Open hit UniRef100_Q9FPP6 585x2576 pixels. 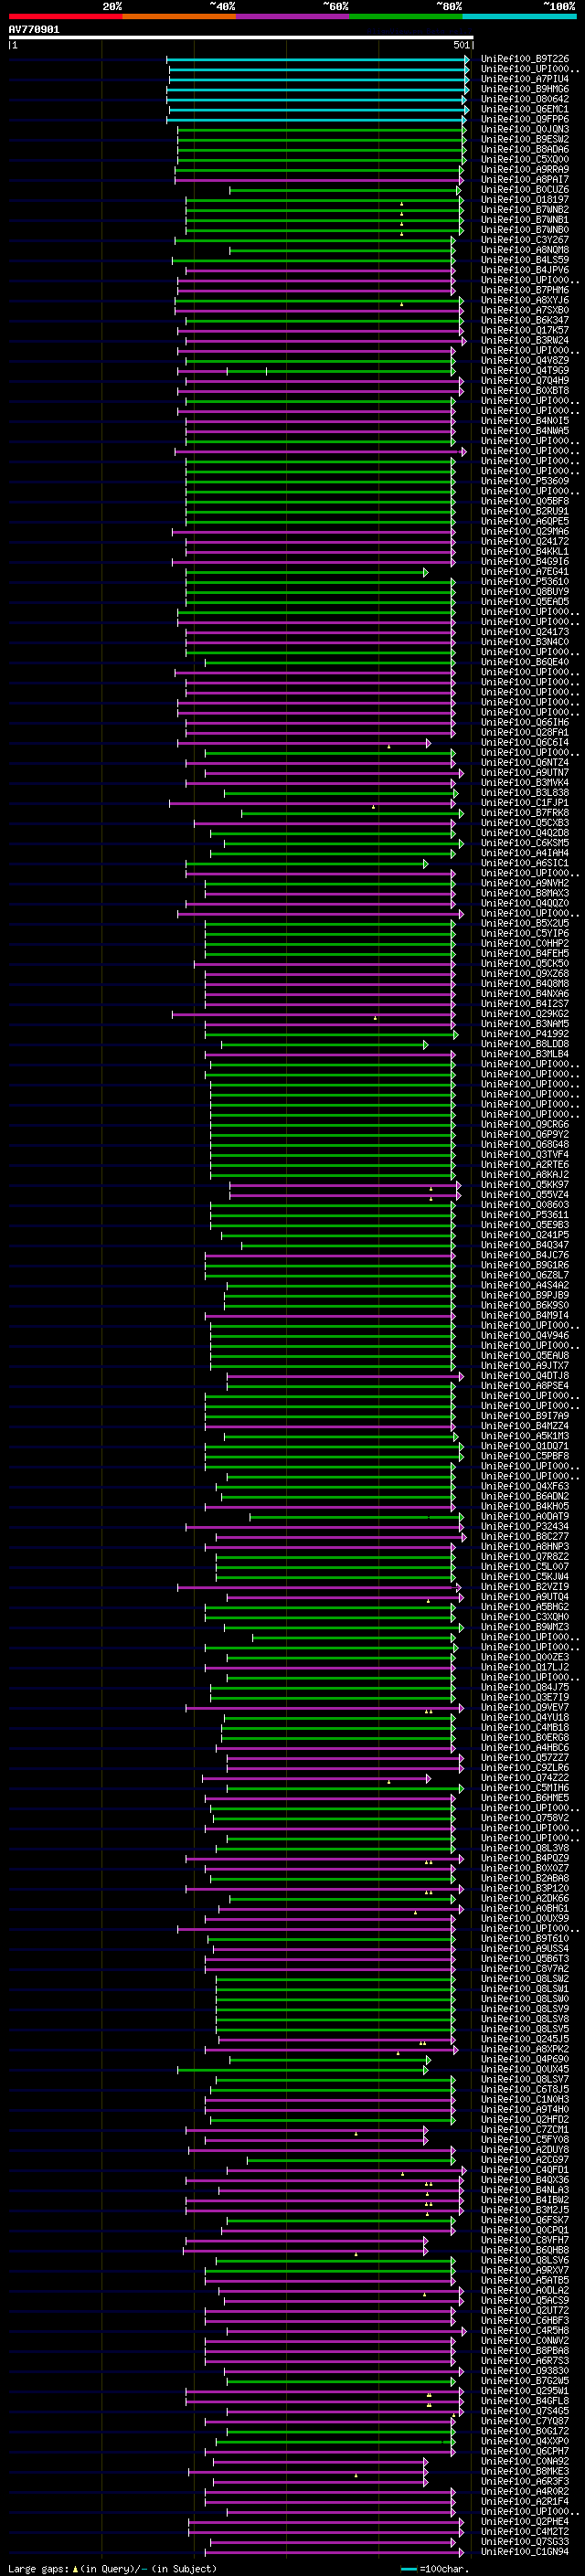click(x=525, y=119)
